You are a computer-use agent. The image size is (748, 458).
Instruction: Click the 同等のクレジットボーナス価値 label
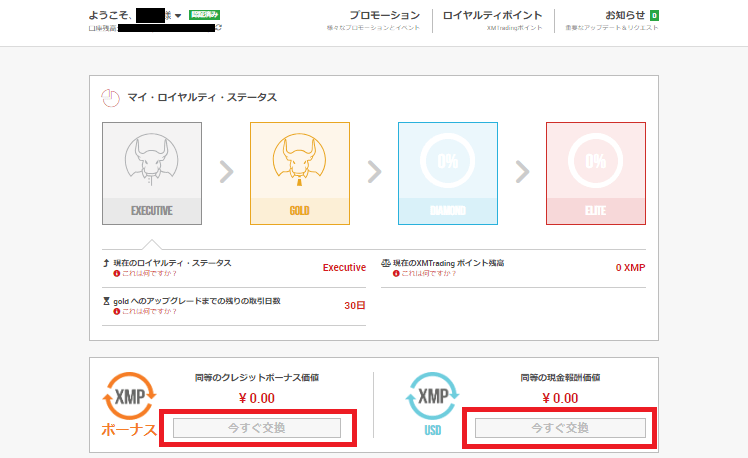[257, 378]
